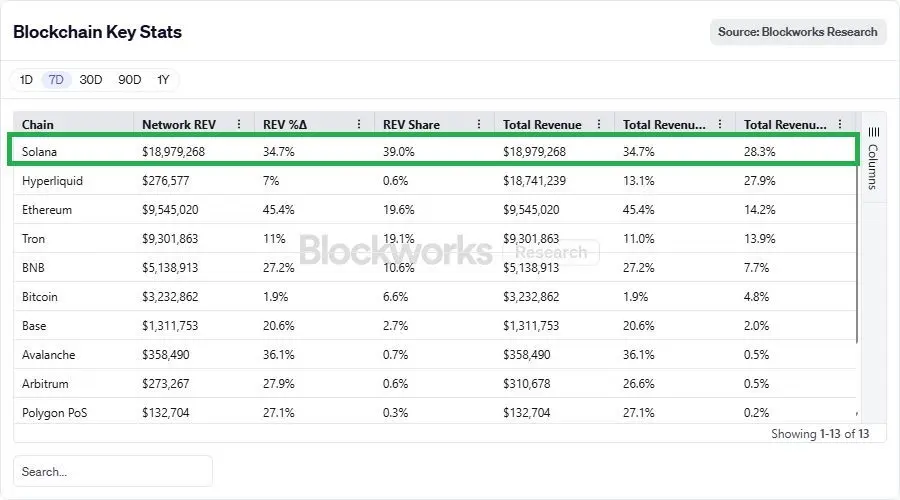Click the Ethereum chain name
The image size is (900, 500).
[47, 210]
